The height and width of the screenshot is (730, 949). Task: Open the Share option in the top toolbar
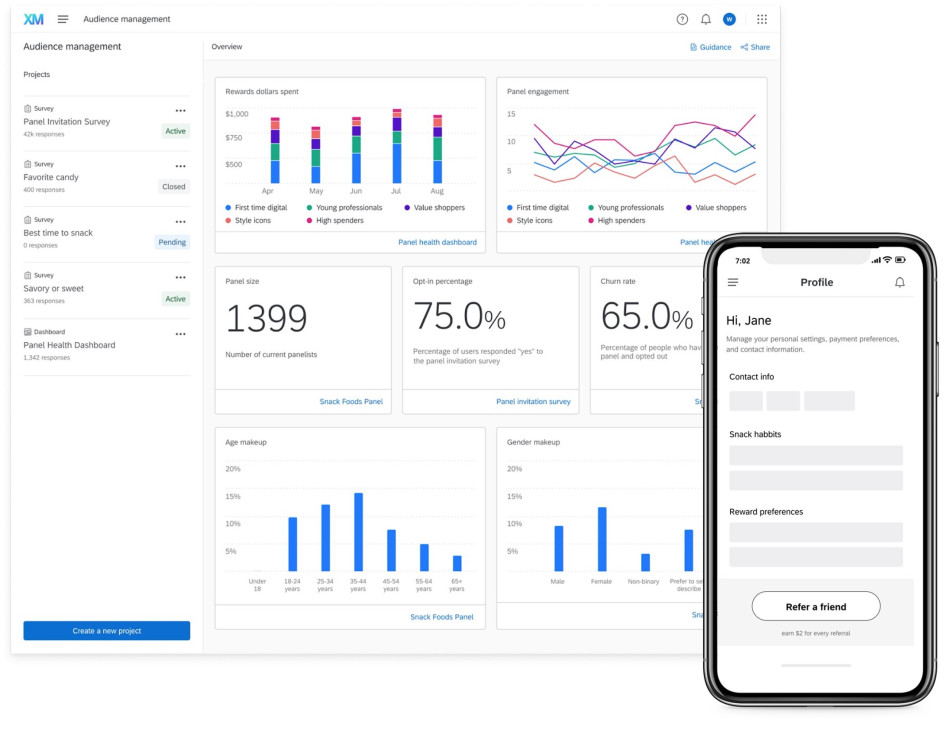[755, 46]
